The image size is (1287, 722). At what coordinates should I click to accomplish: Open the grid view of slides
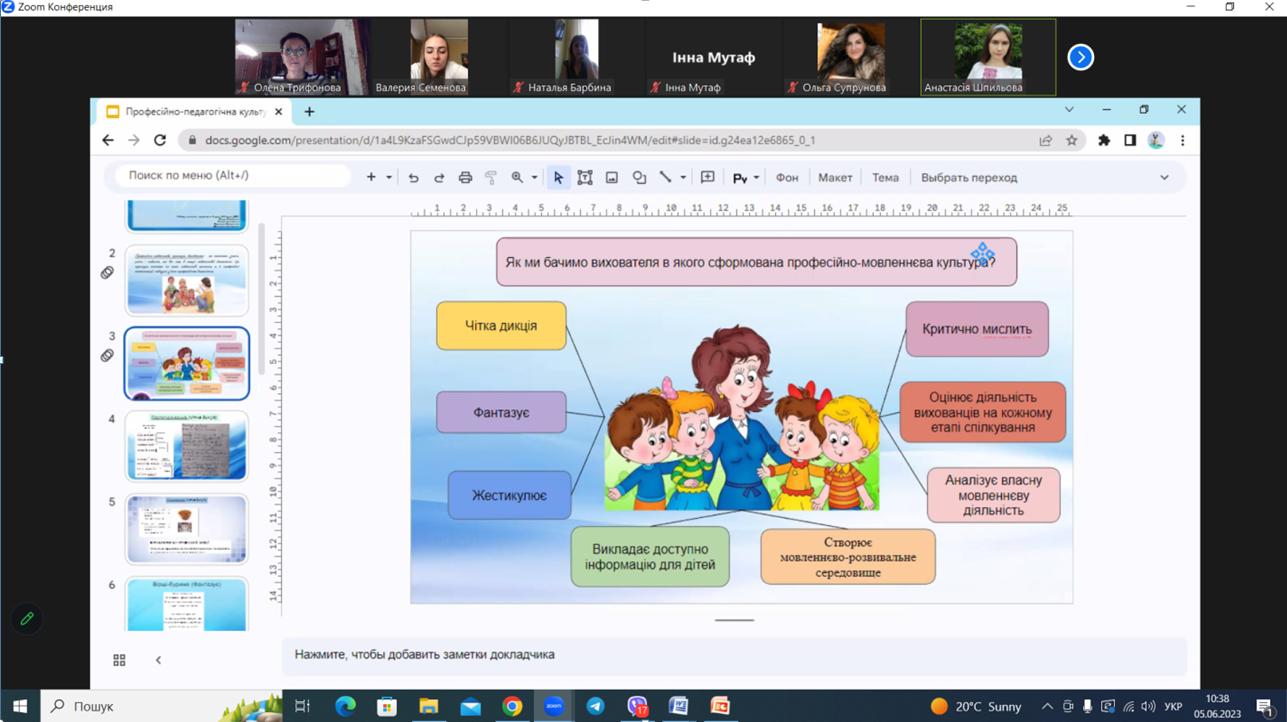click(x=119, y=660)
